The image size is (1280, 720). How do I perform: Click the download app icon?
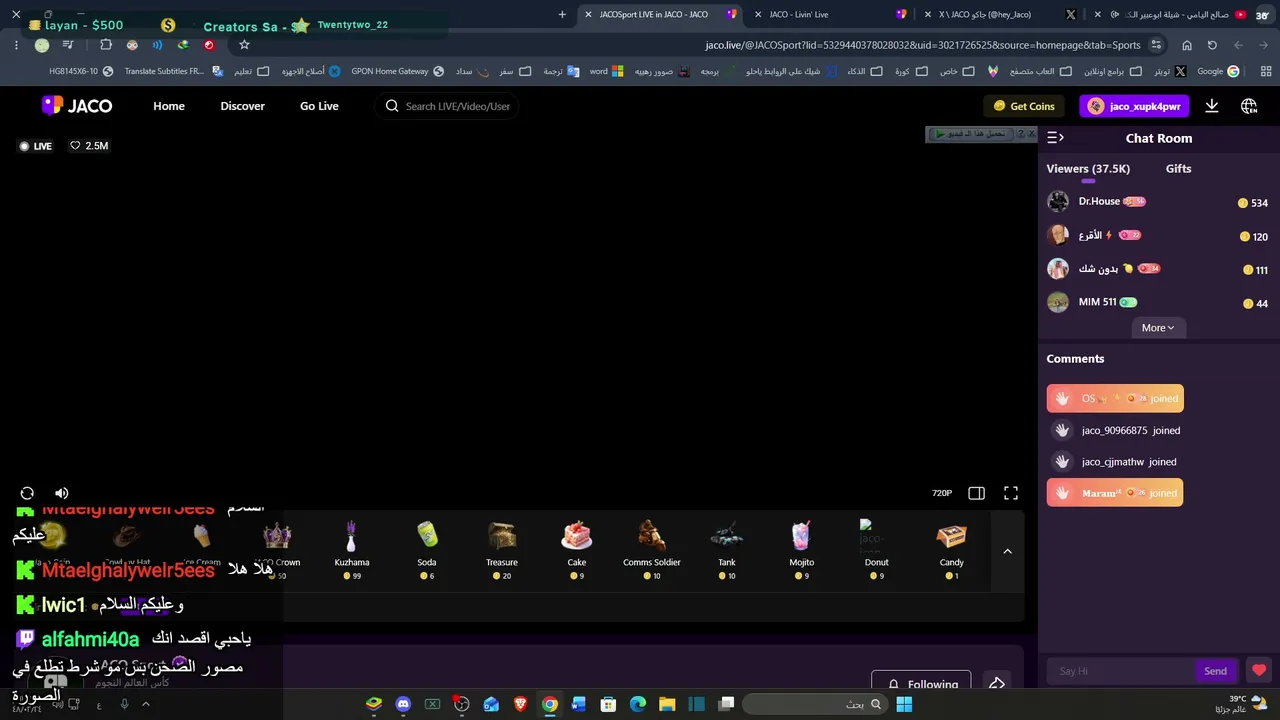pos(1212,106)
